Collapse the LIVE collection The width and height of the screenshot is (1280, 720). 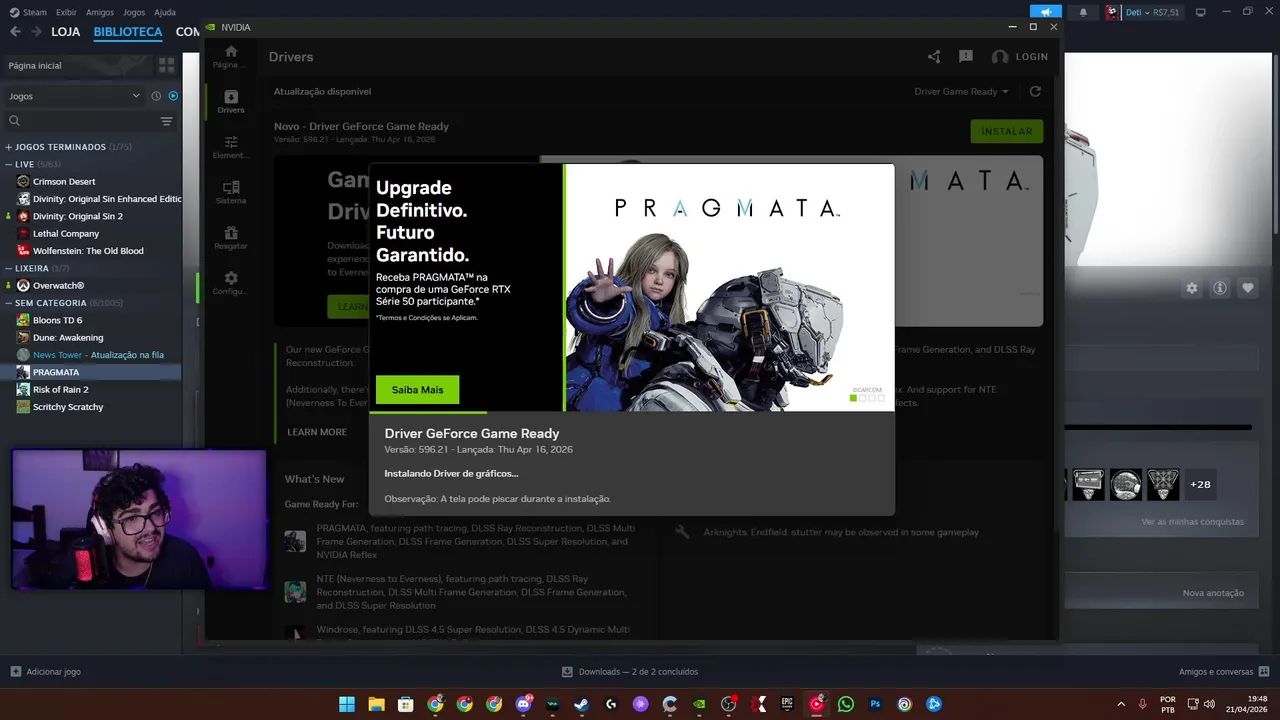coord(9,164)
